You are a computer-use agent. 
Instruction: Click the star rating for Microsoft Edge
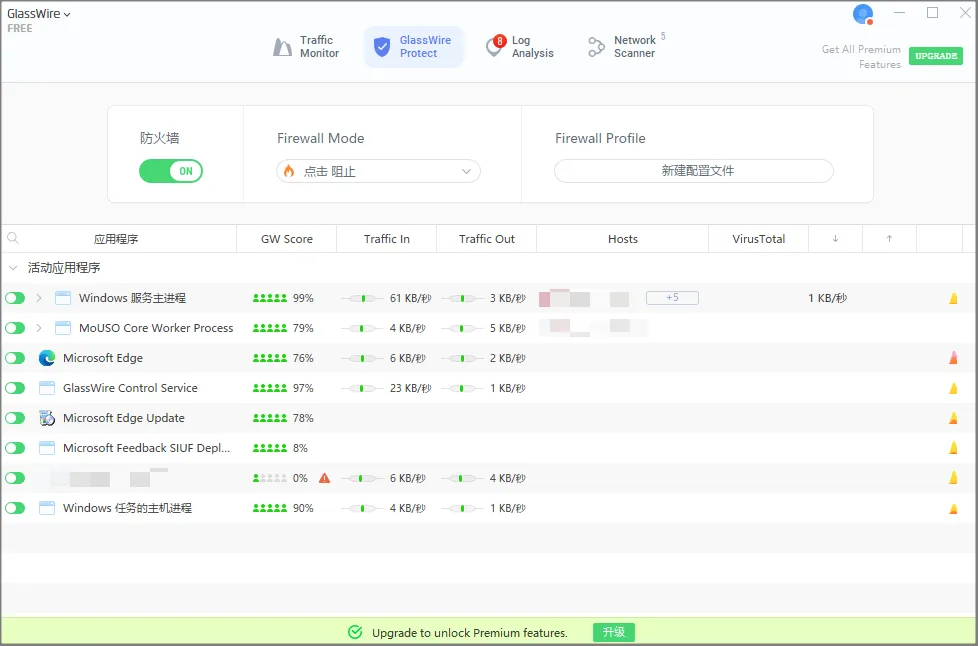pyautogui.click(x=269, y=358)
